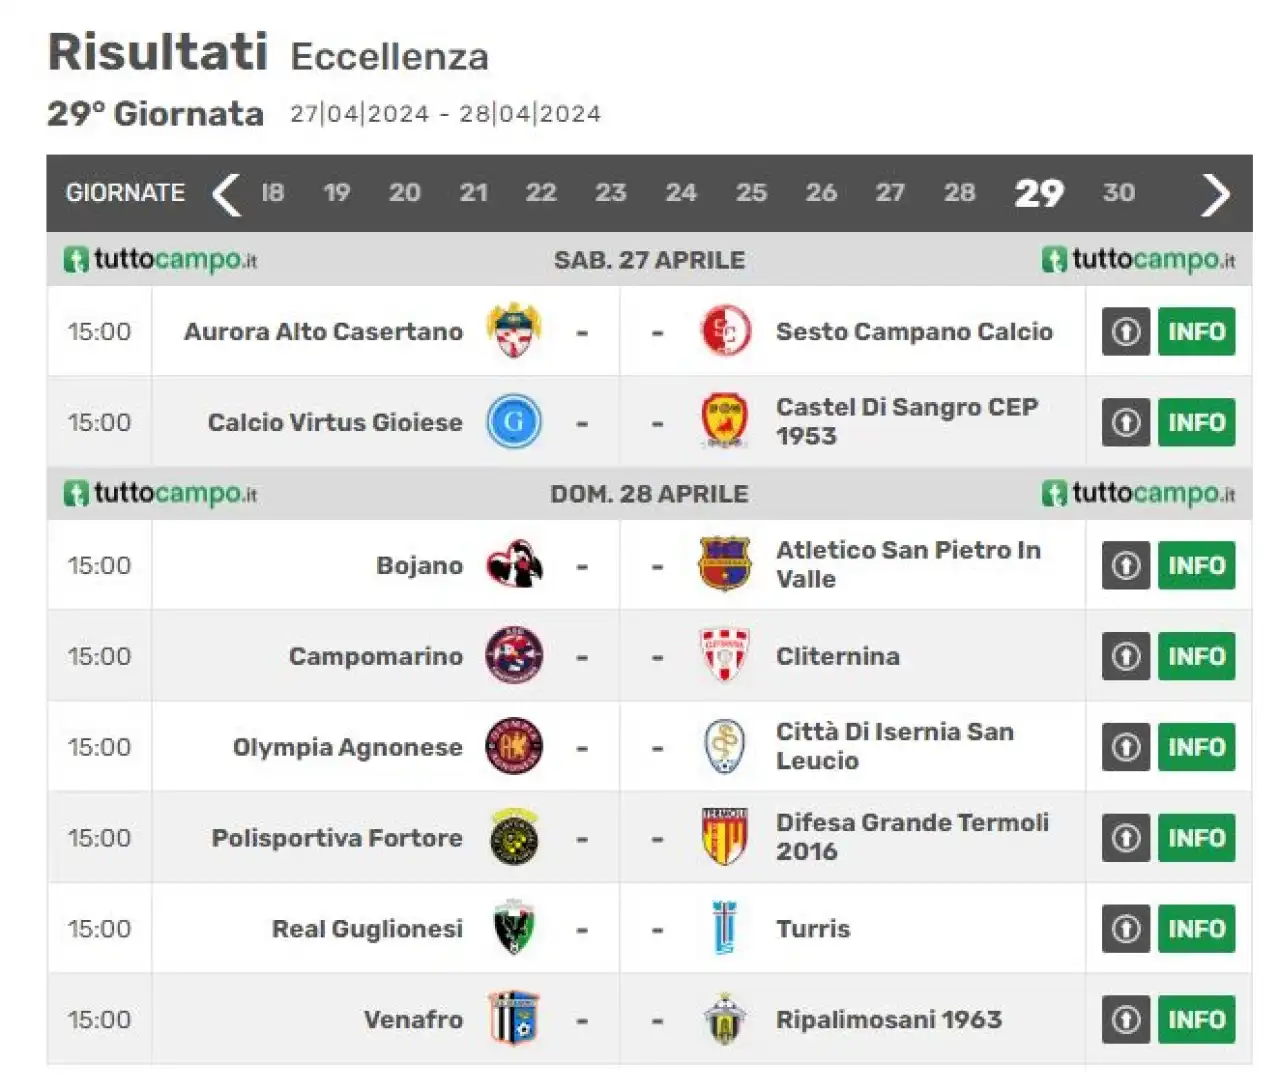Click the Turris team logo
The image size is (1280, 1092).
click(725, 928)
